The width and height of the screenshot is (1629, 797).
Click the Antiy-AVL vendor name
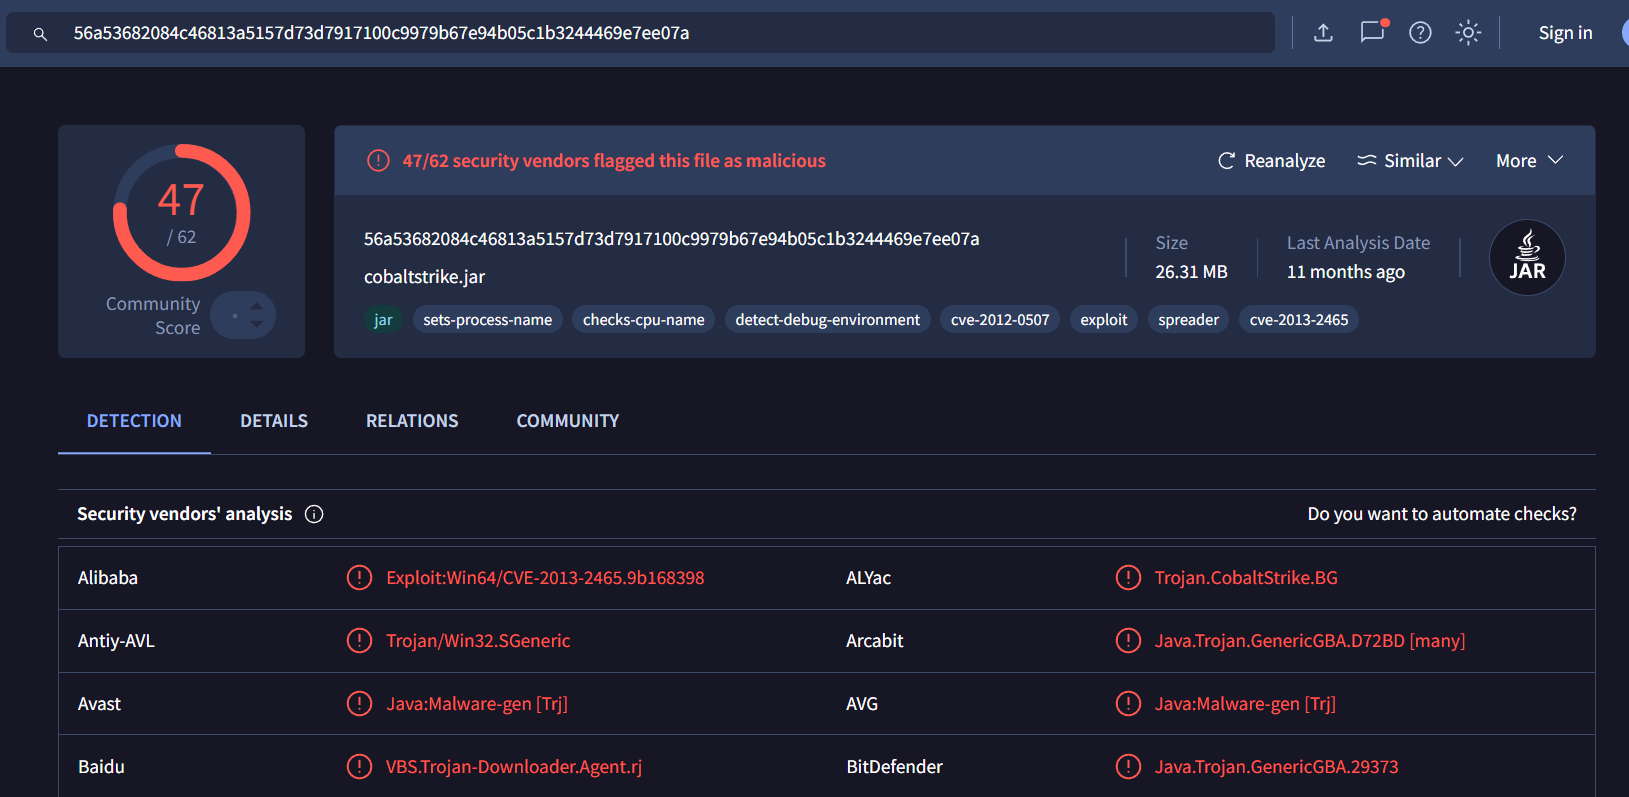116,641
